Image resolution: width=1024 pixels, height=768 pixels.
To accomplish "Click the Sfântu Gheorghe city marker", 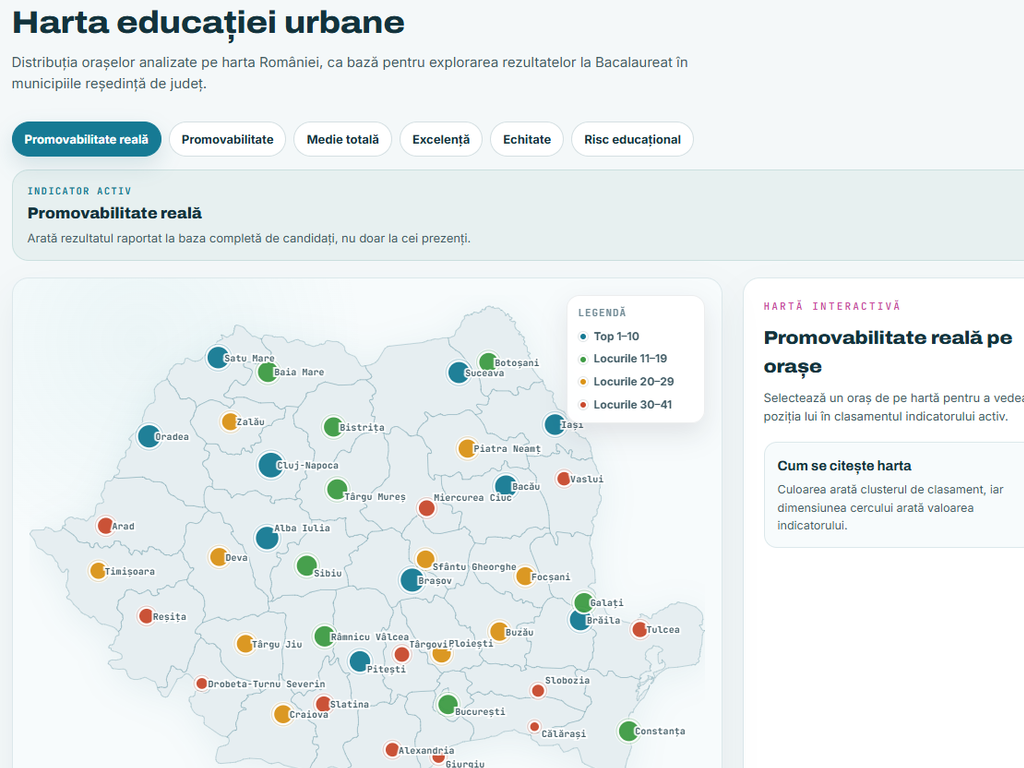I will (x=425, y=559).
